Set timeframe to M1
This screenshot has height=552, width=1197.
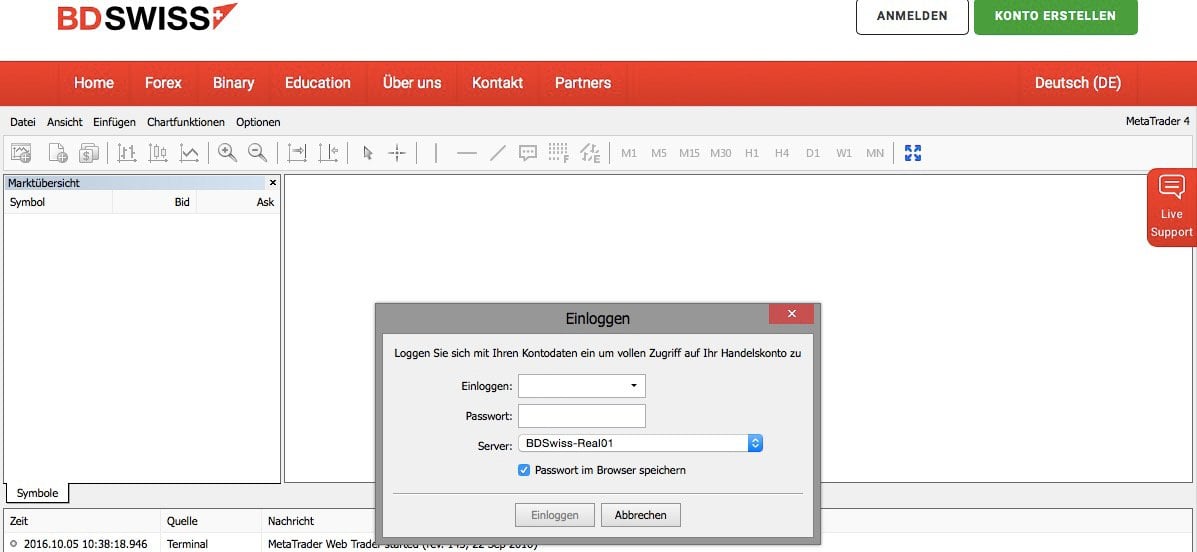click(629, 153)
